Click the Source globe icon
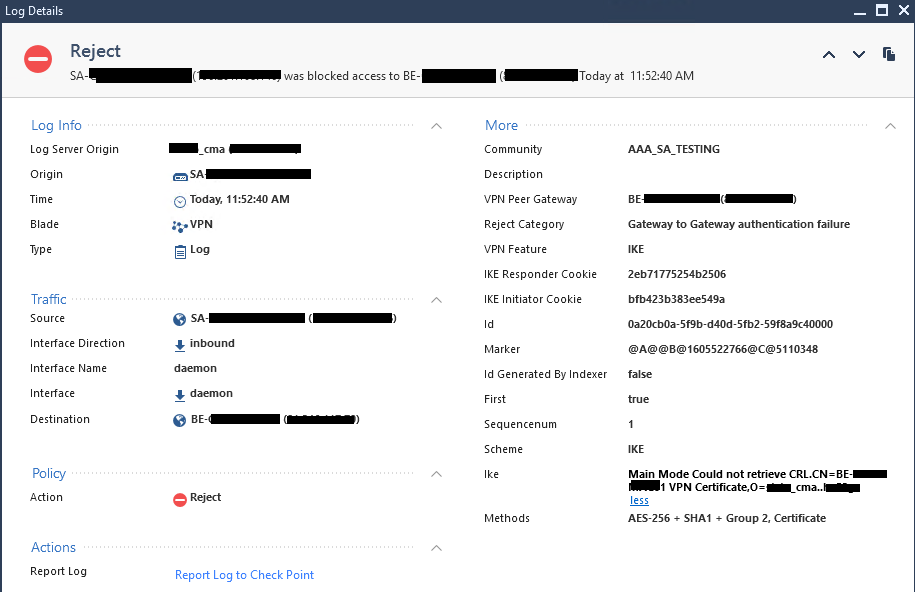 (x=180, y=319)
